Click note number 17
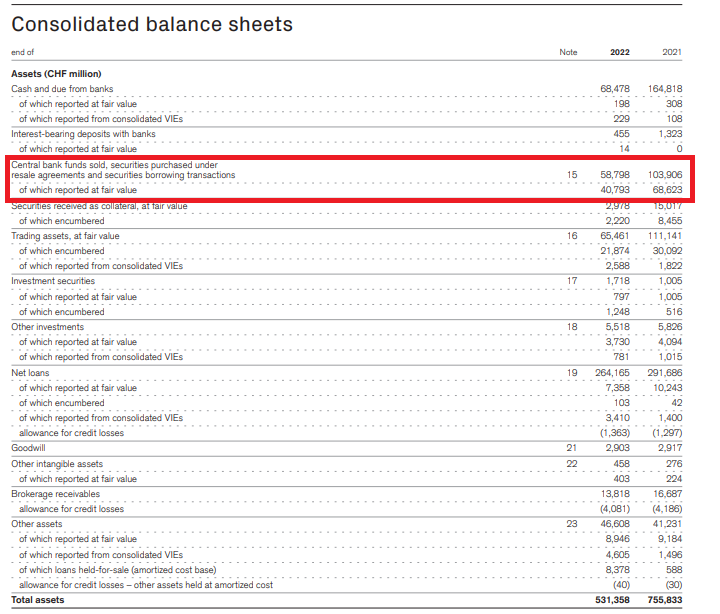 tap(572, 281)
